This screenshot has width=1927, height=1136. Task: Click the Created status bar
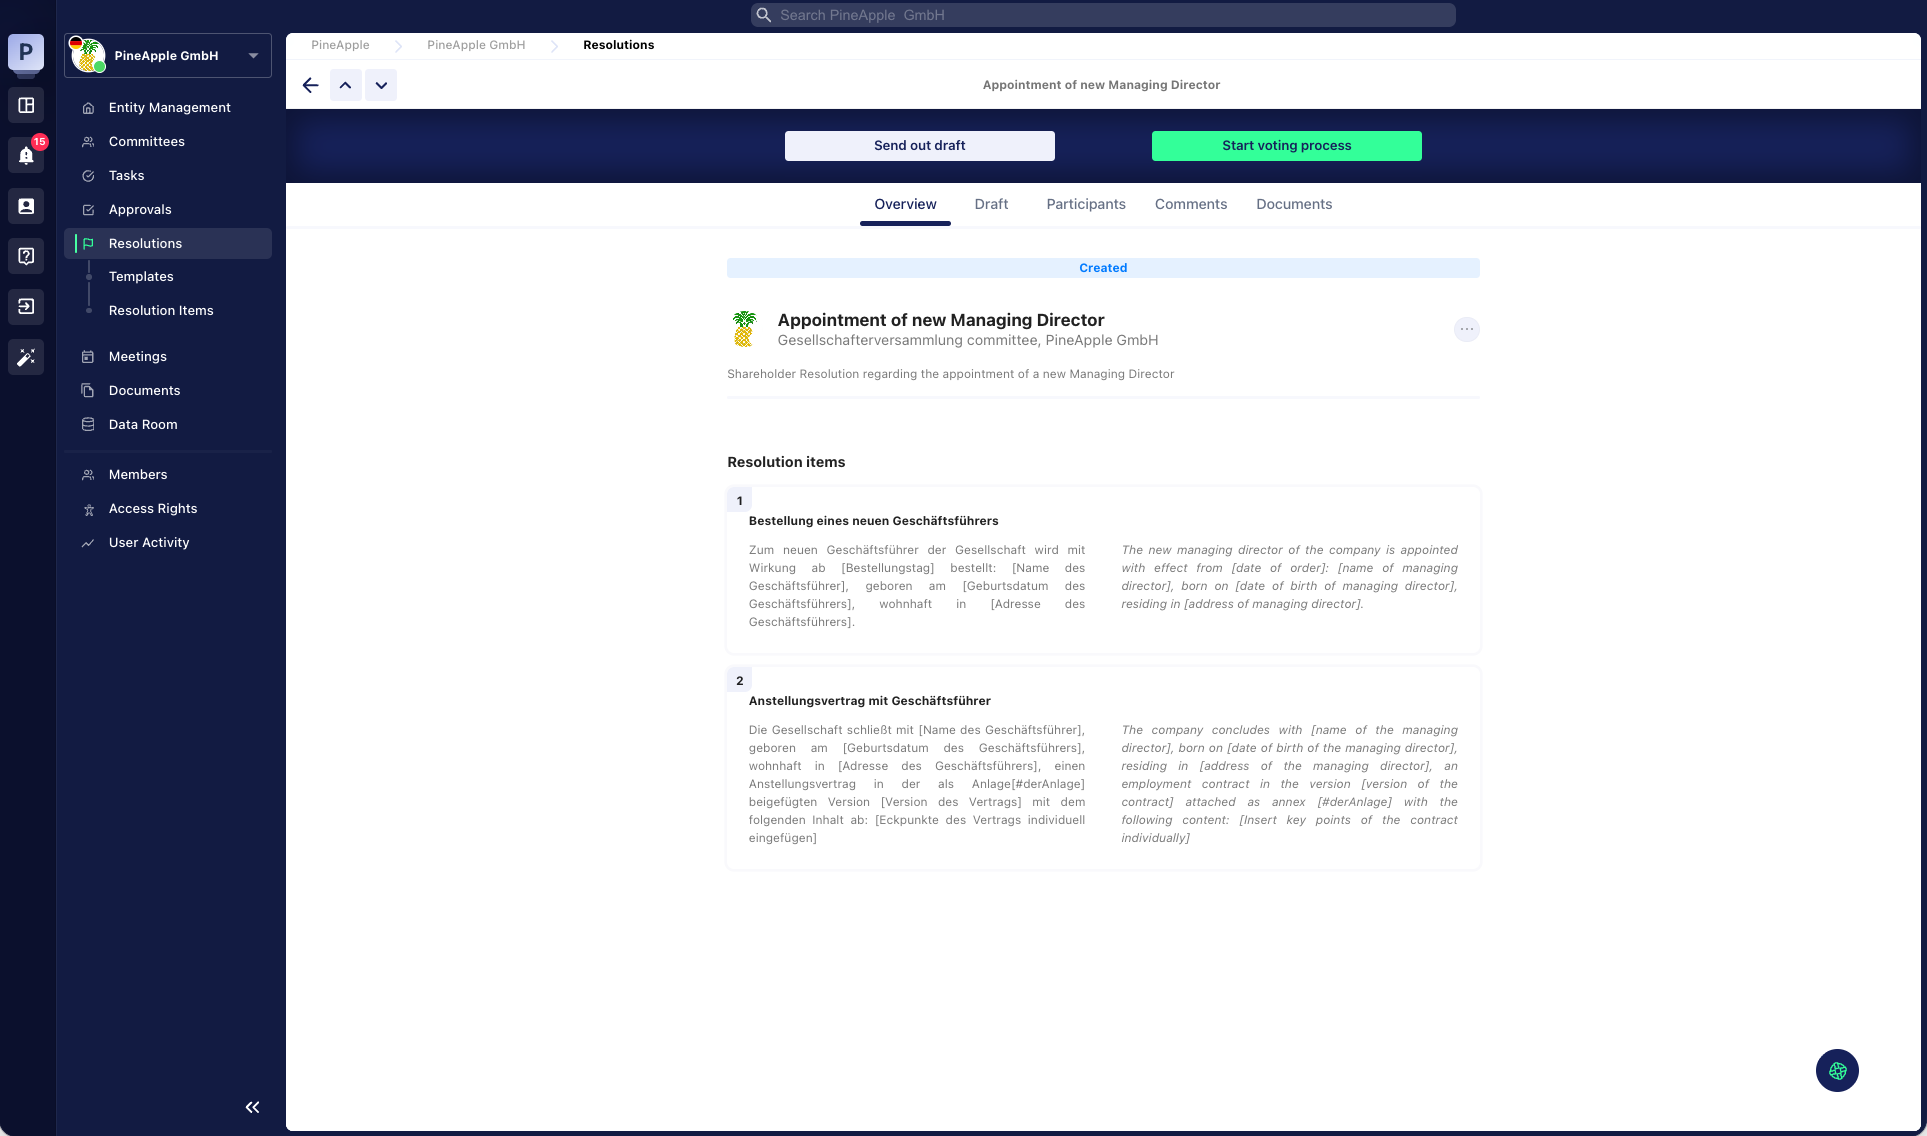(x=1103, y=268)
